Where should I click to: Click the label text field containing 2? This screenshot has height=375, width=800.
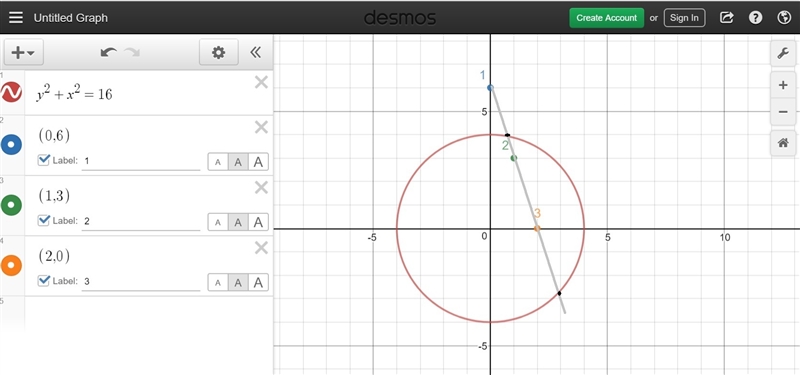coord(141,221)
